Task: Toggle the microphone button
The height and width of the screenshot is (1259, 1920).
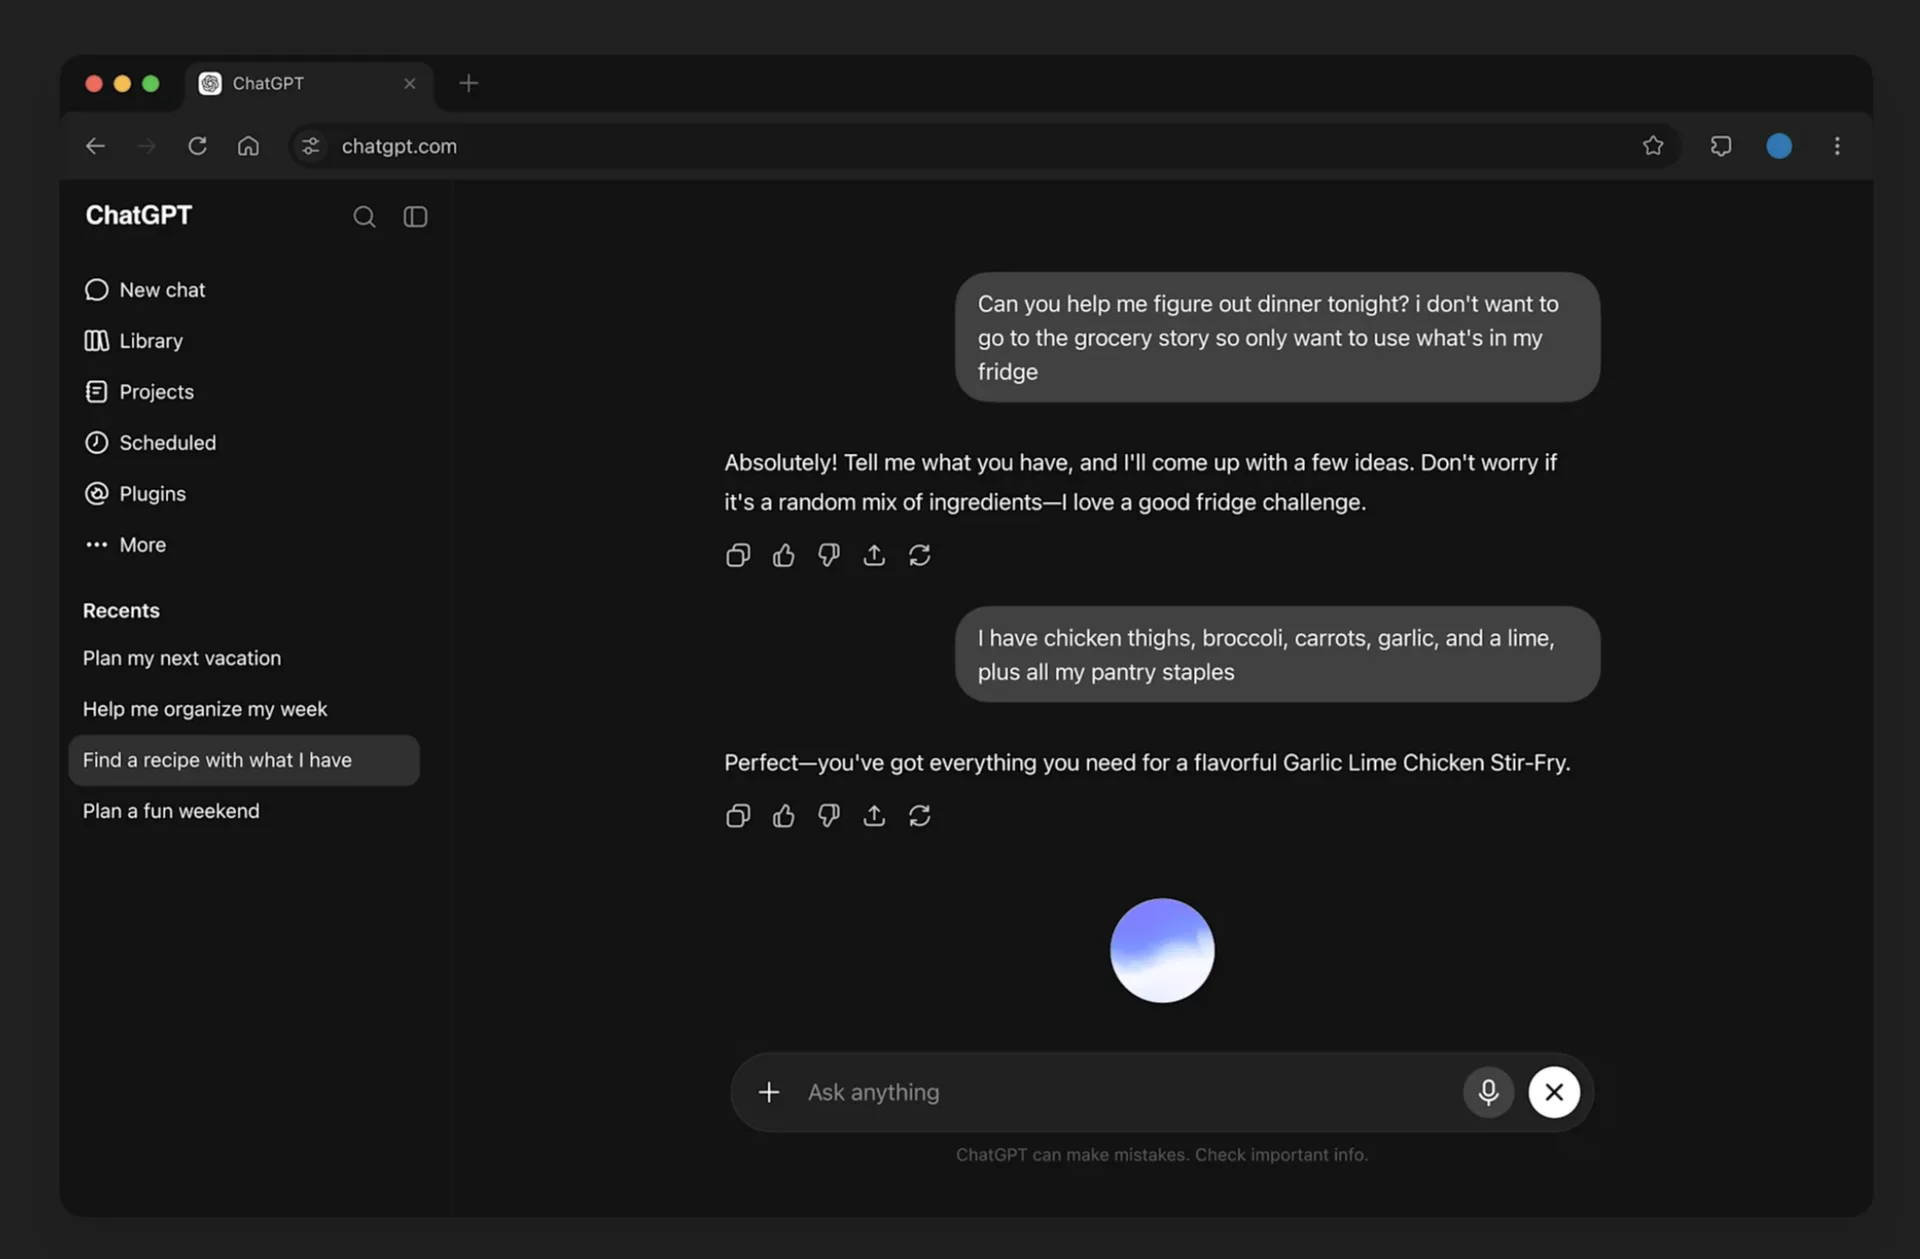Action: tap(1488, 1092)
